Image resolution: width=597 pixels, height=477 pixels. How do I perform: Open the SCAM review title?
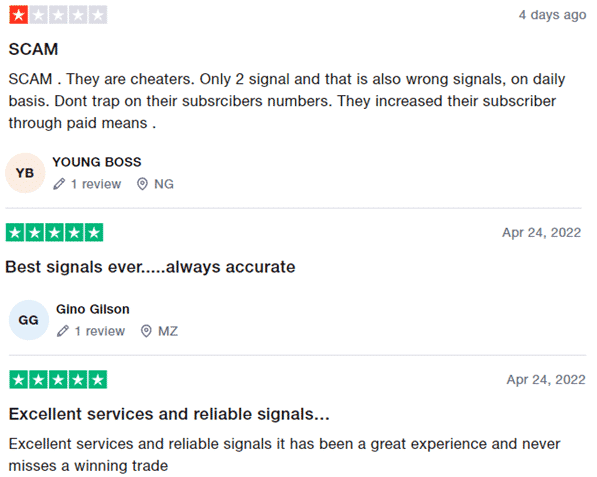(34, 49)
